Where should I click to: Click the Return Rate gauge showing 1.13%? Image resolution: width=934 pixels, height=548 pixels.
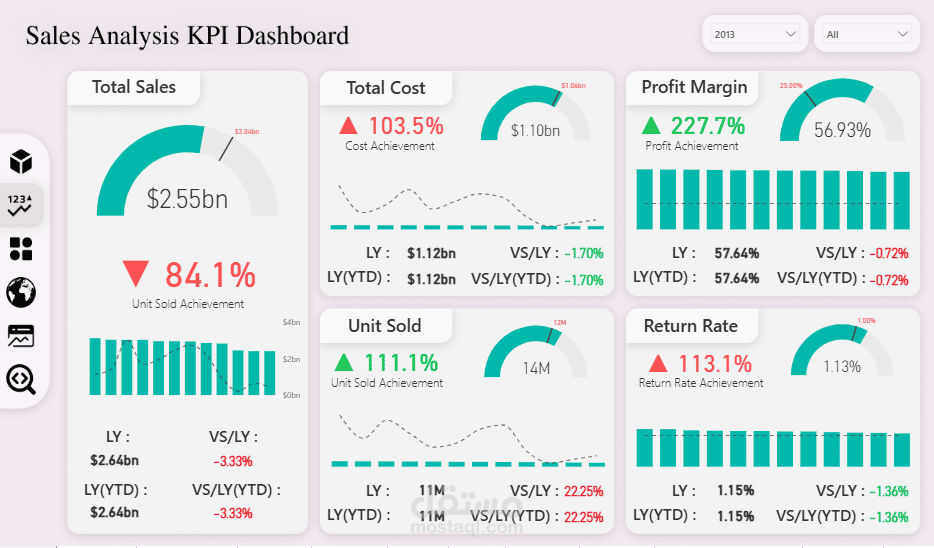tap(842, 350)
